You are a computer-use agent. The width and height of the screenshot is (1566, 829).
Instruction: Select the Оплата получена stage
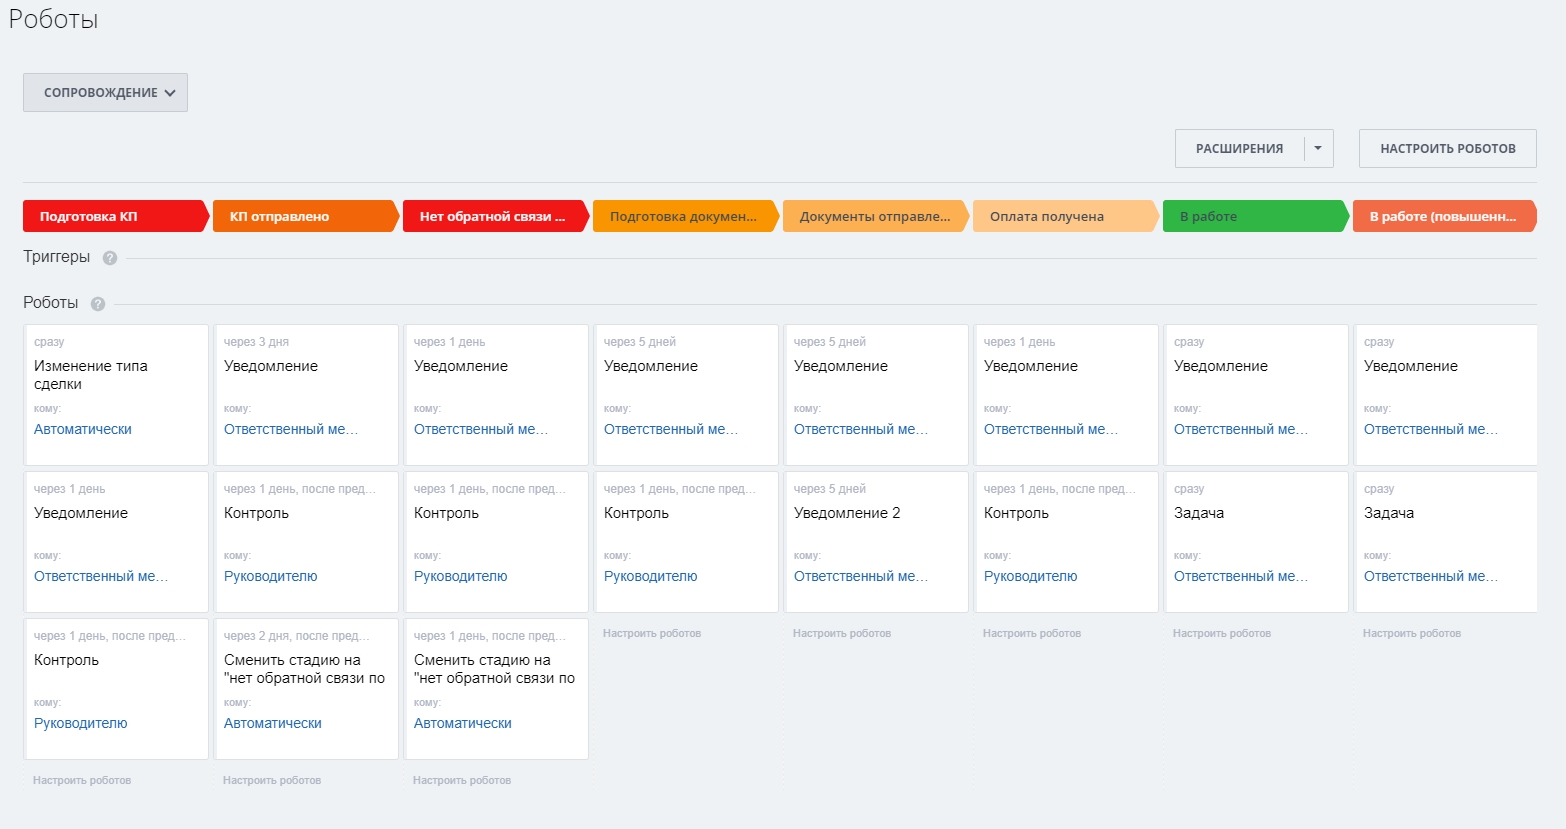(x=1064, y=217)
